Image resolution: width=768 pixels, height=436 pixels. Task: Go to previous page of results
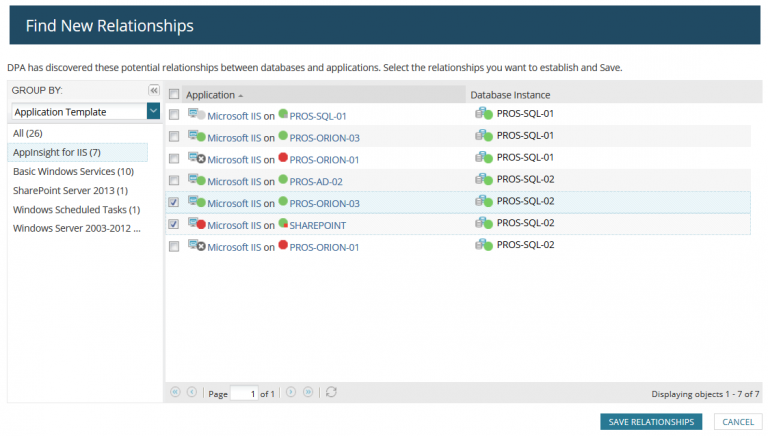coord(192,392)
